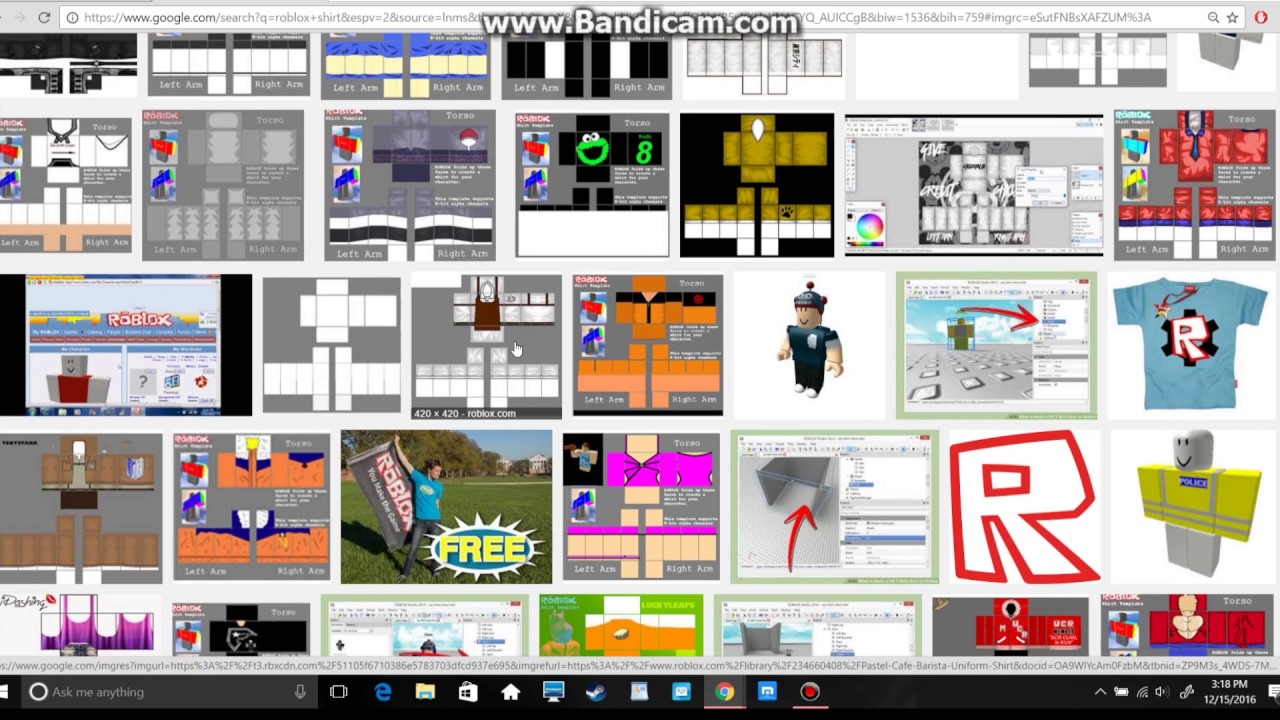1280x720 pixels.
Task: Launch Microsoft Edge from the taskbar
Action: 383,692
